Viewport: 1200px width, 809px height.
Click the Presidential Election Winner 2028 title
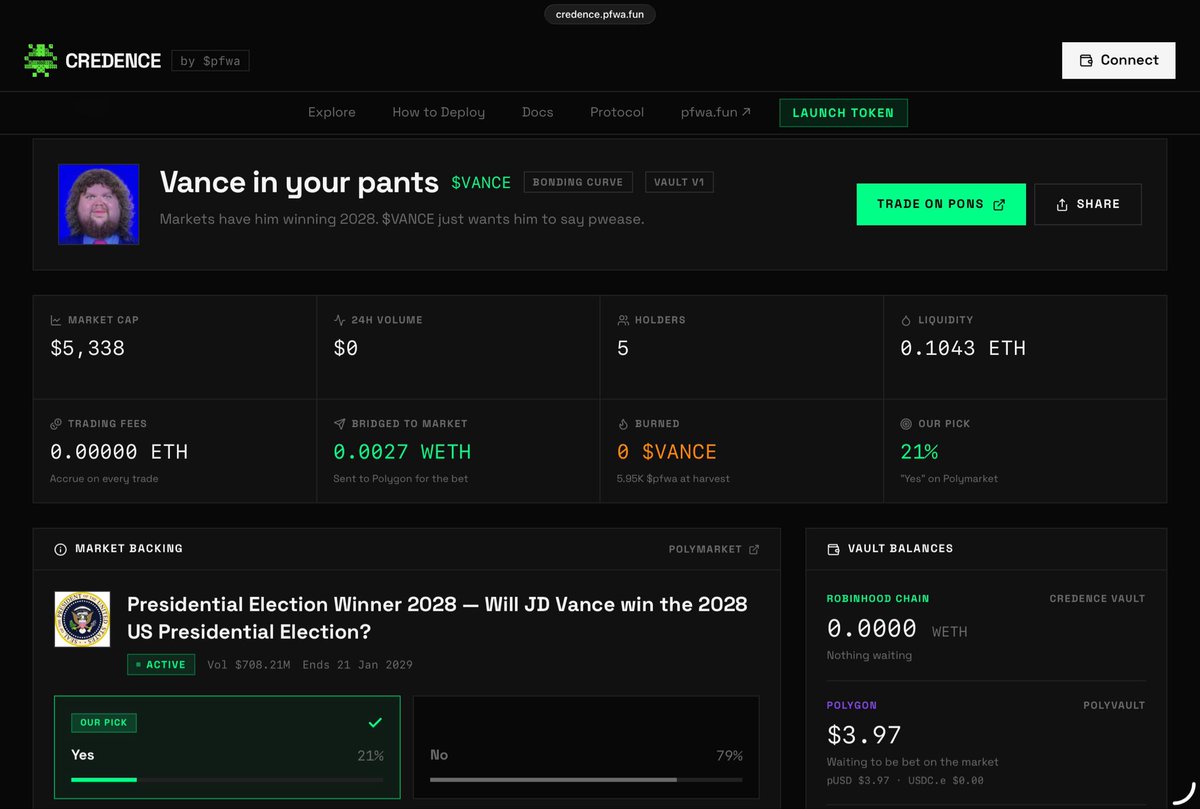point(437,618)
